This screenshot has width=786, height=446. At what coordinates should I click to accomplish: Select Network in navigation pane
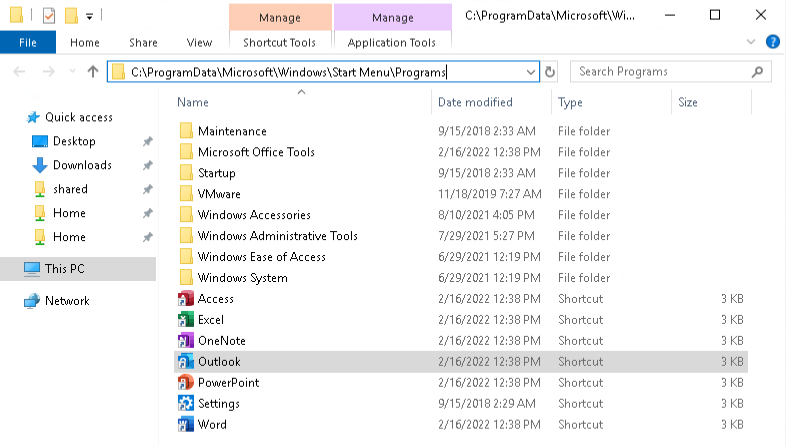pyautogui.click(x=67, y=301)
